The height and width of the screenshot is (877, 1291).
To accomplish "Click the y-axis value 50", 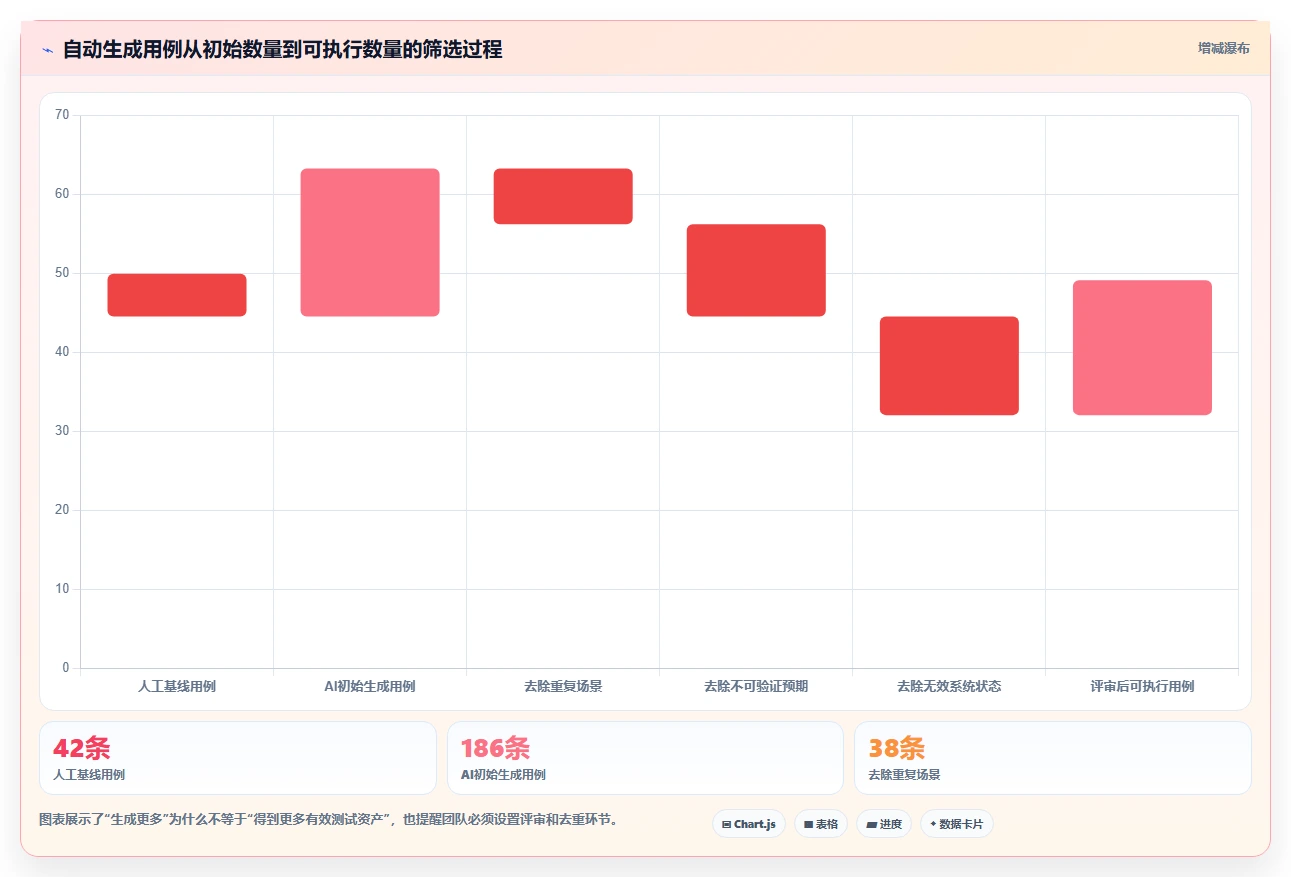I will tap(62, 273).
